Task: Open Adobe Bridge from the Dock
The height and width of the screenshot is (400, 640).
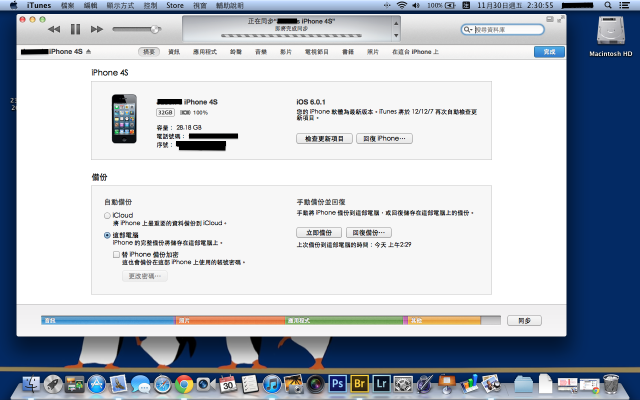Action: (360, 384)
